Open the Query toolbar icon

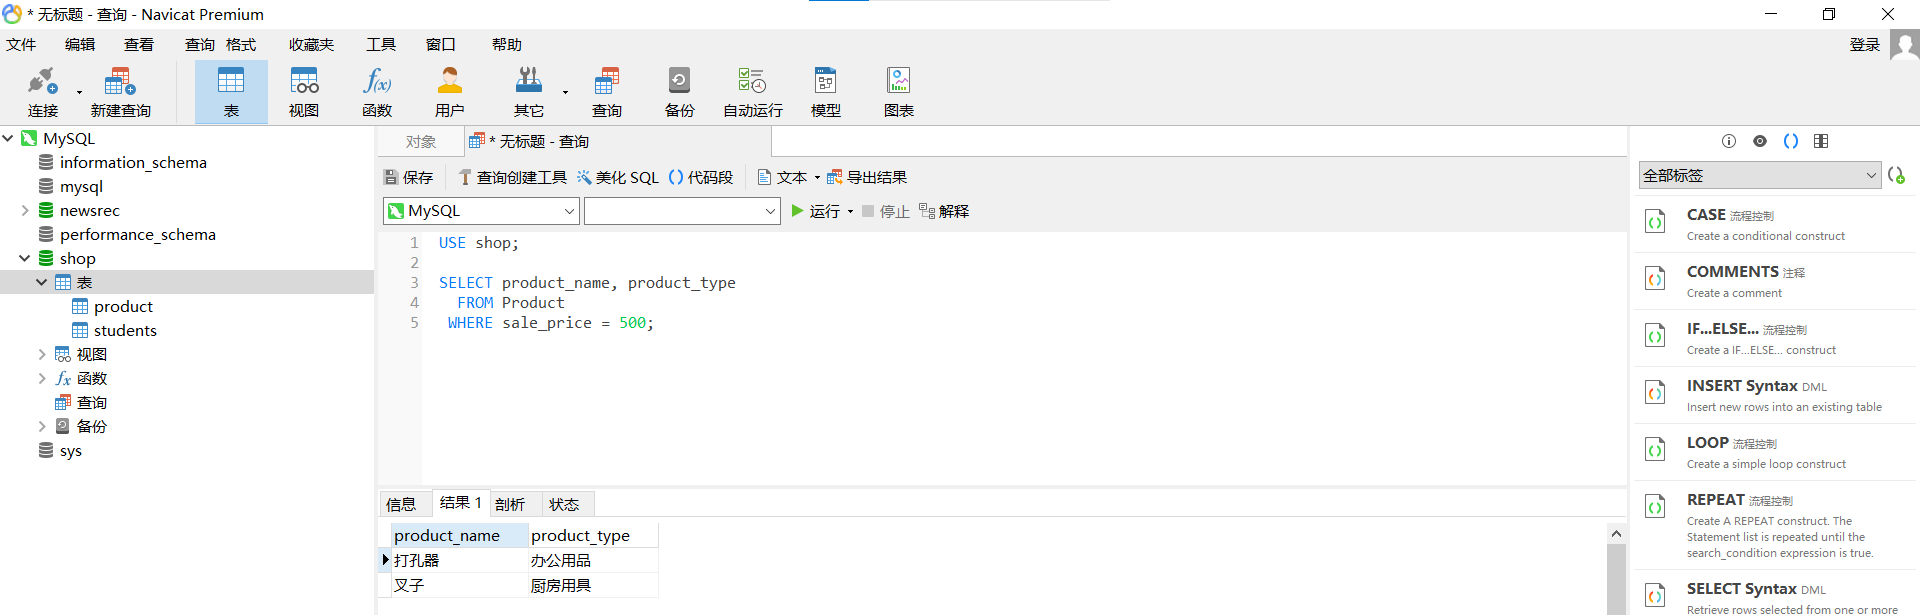tap(607, 91)
